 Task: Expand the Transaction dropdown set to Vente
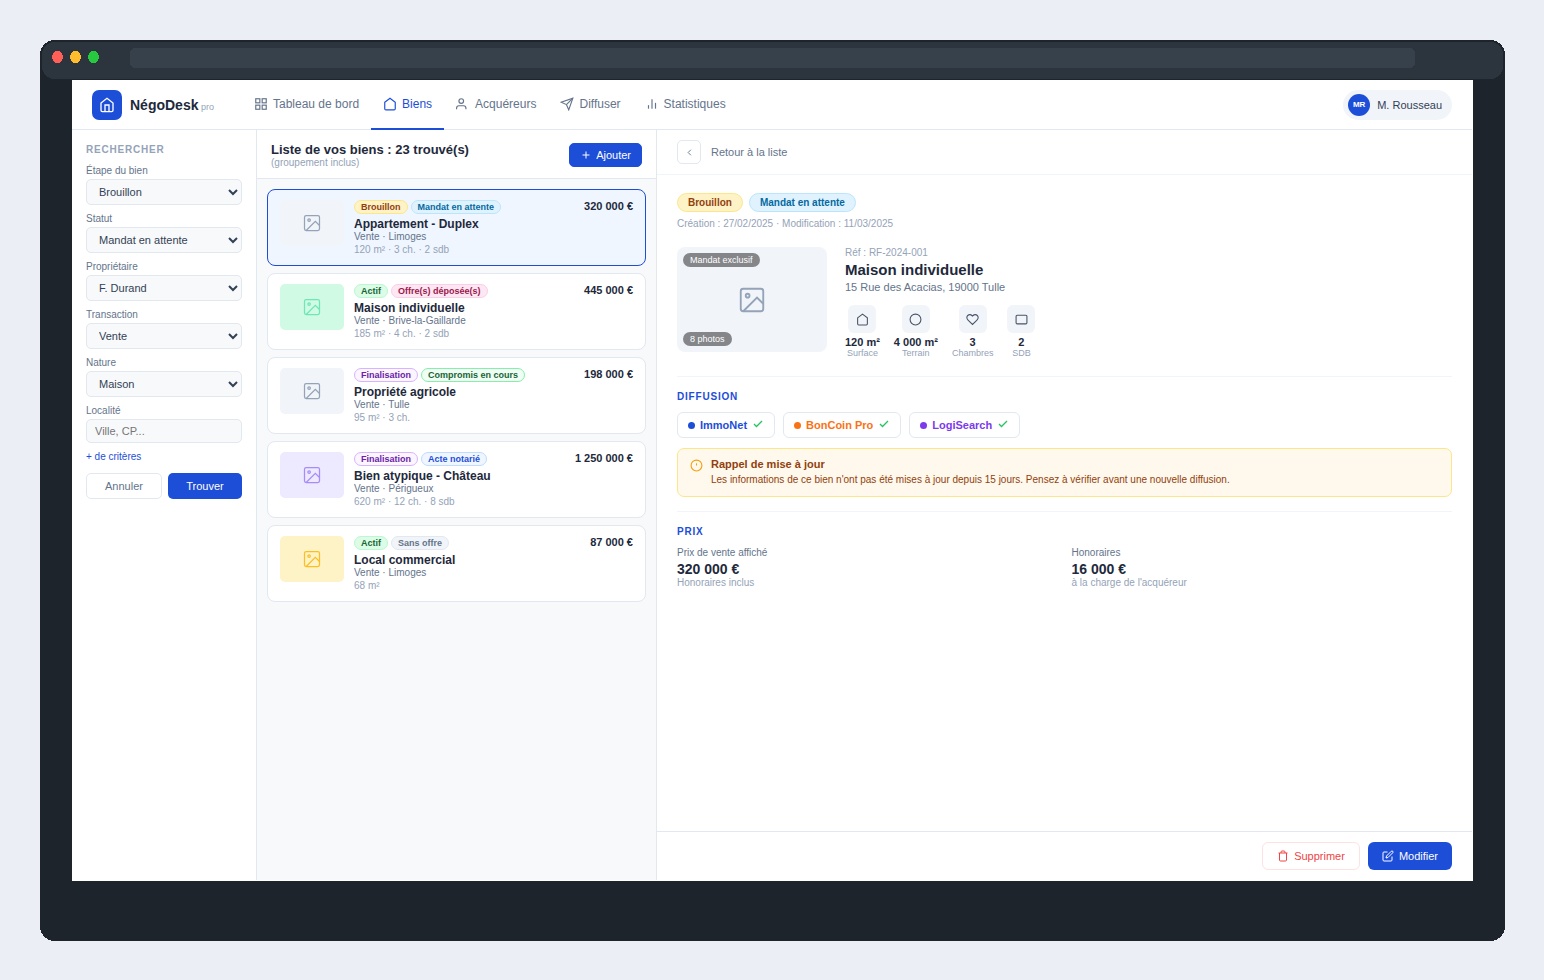pos(164,336)
